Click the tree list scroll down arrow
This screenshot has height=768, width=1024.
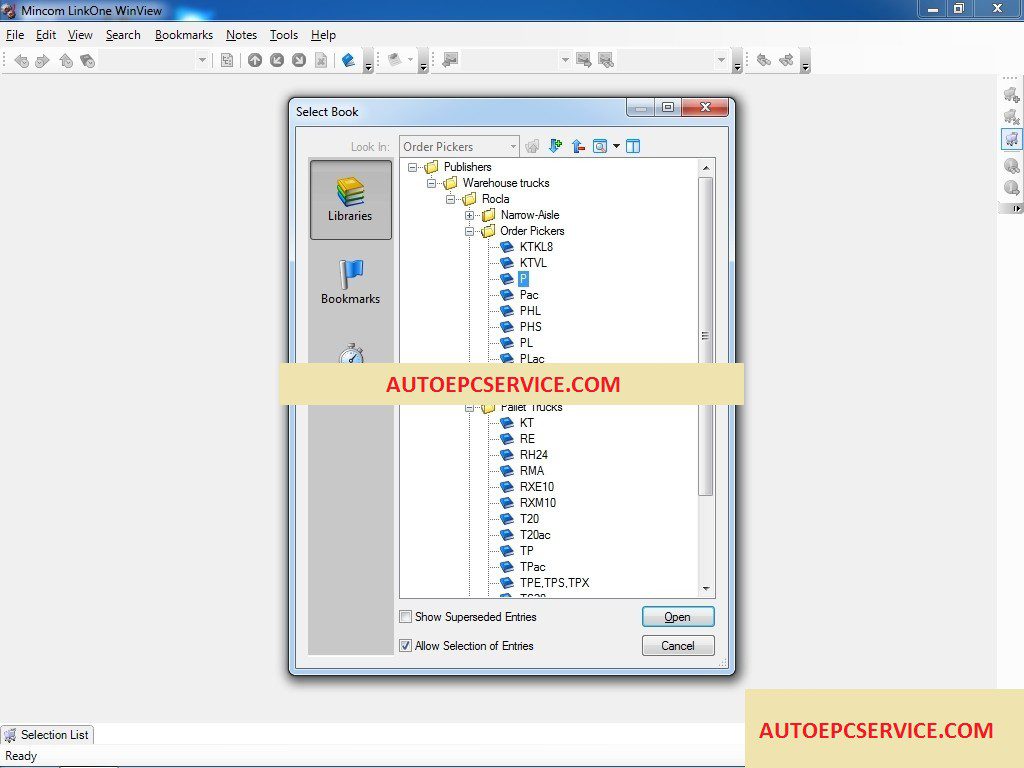coord(706,589)
